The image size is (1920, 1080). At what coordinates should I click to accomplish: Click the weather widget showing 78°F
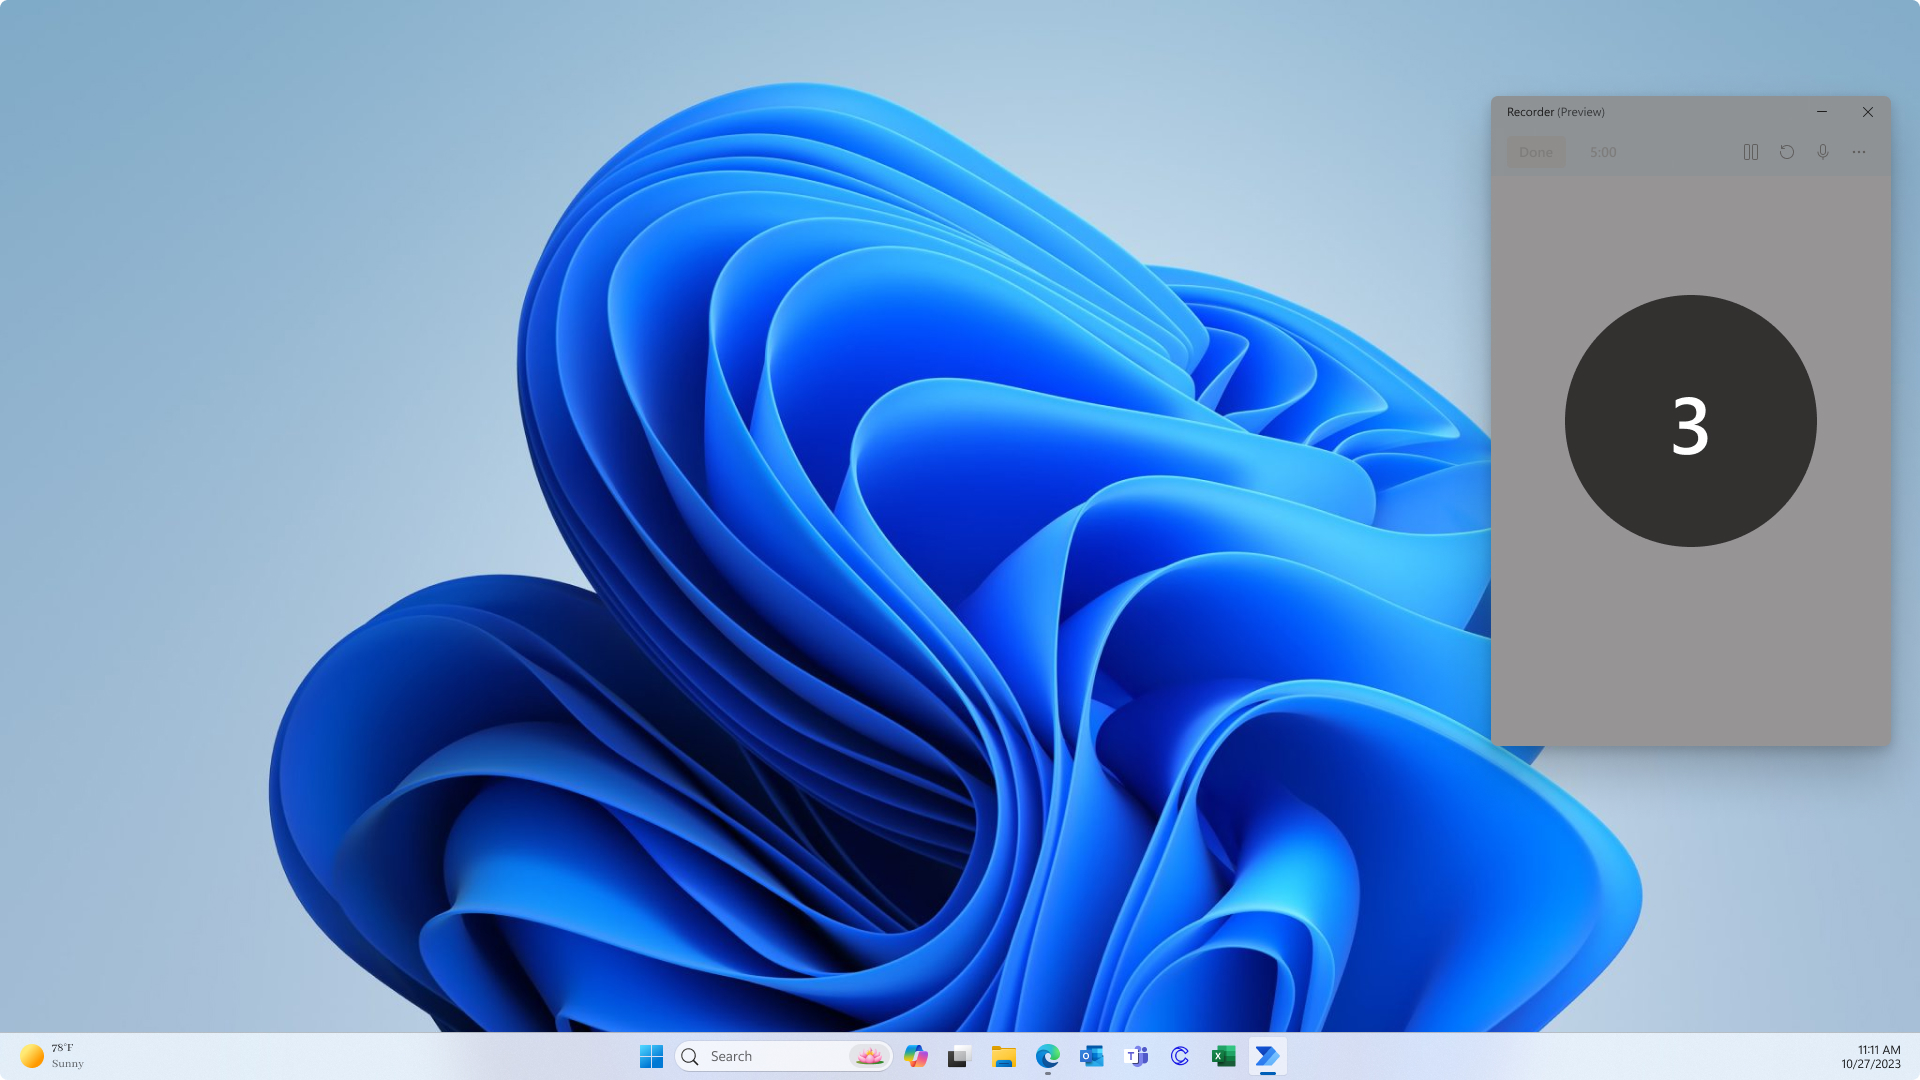53,1055
